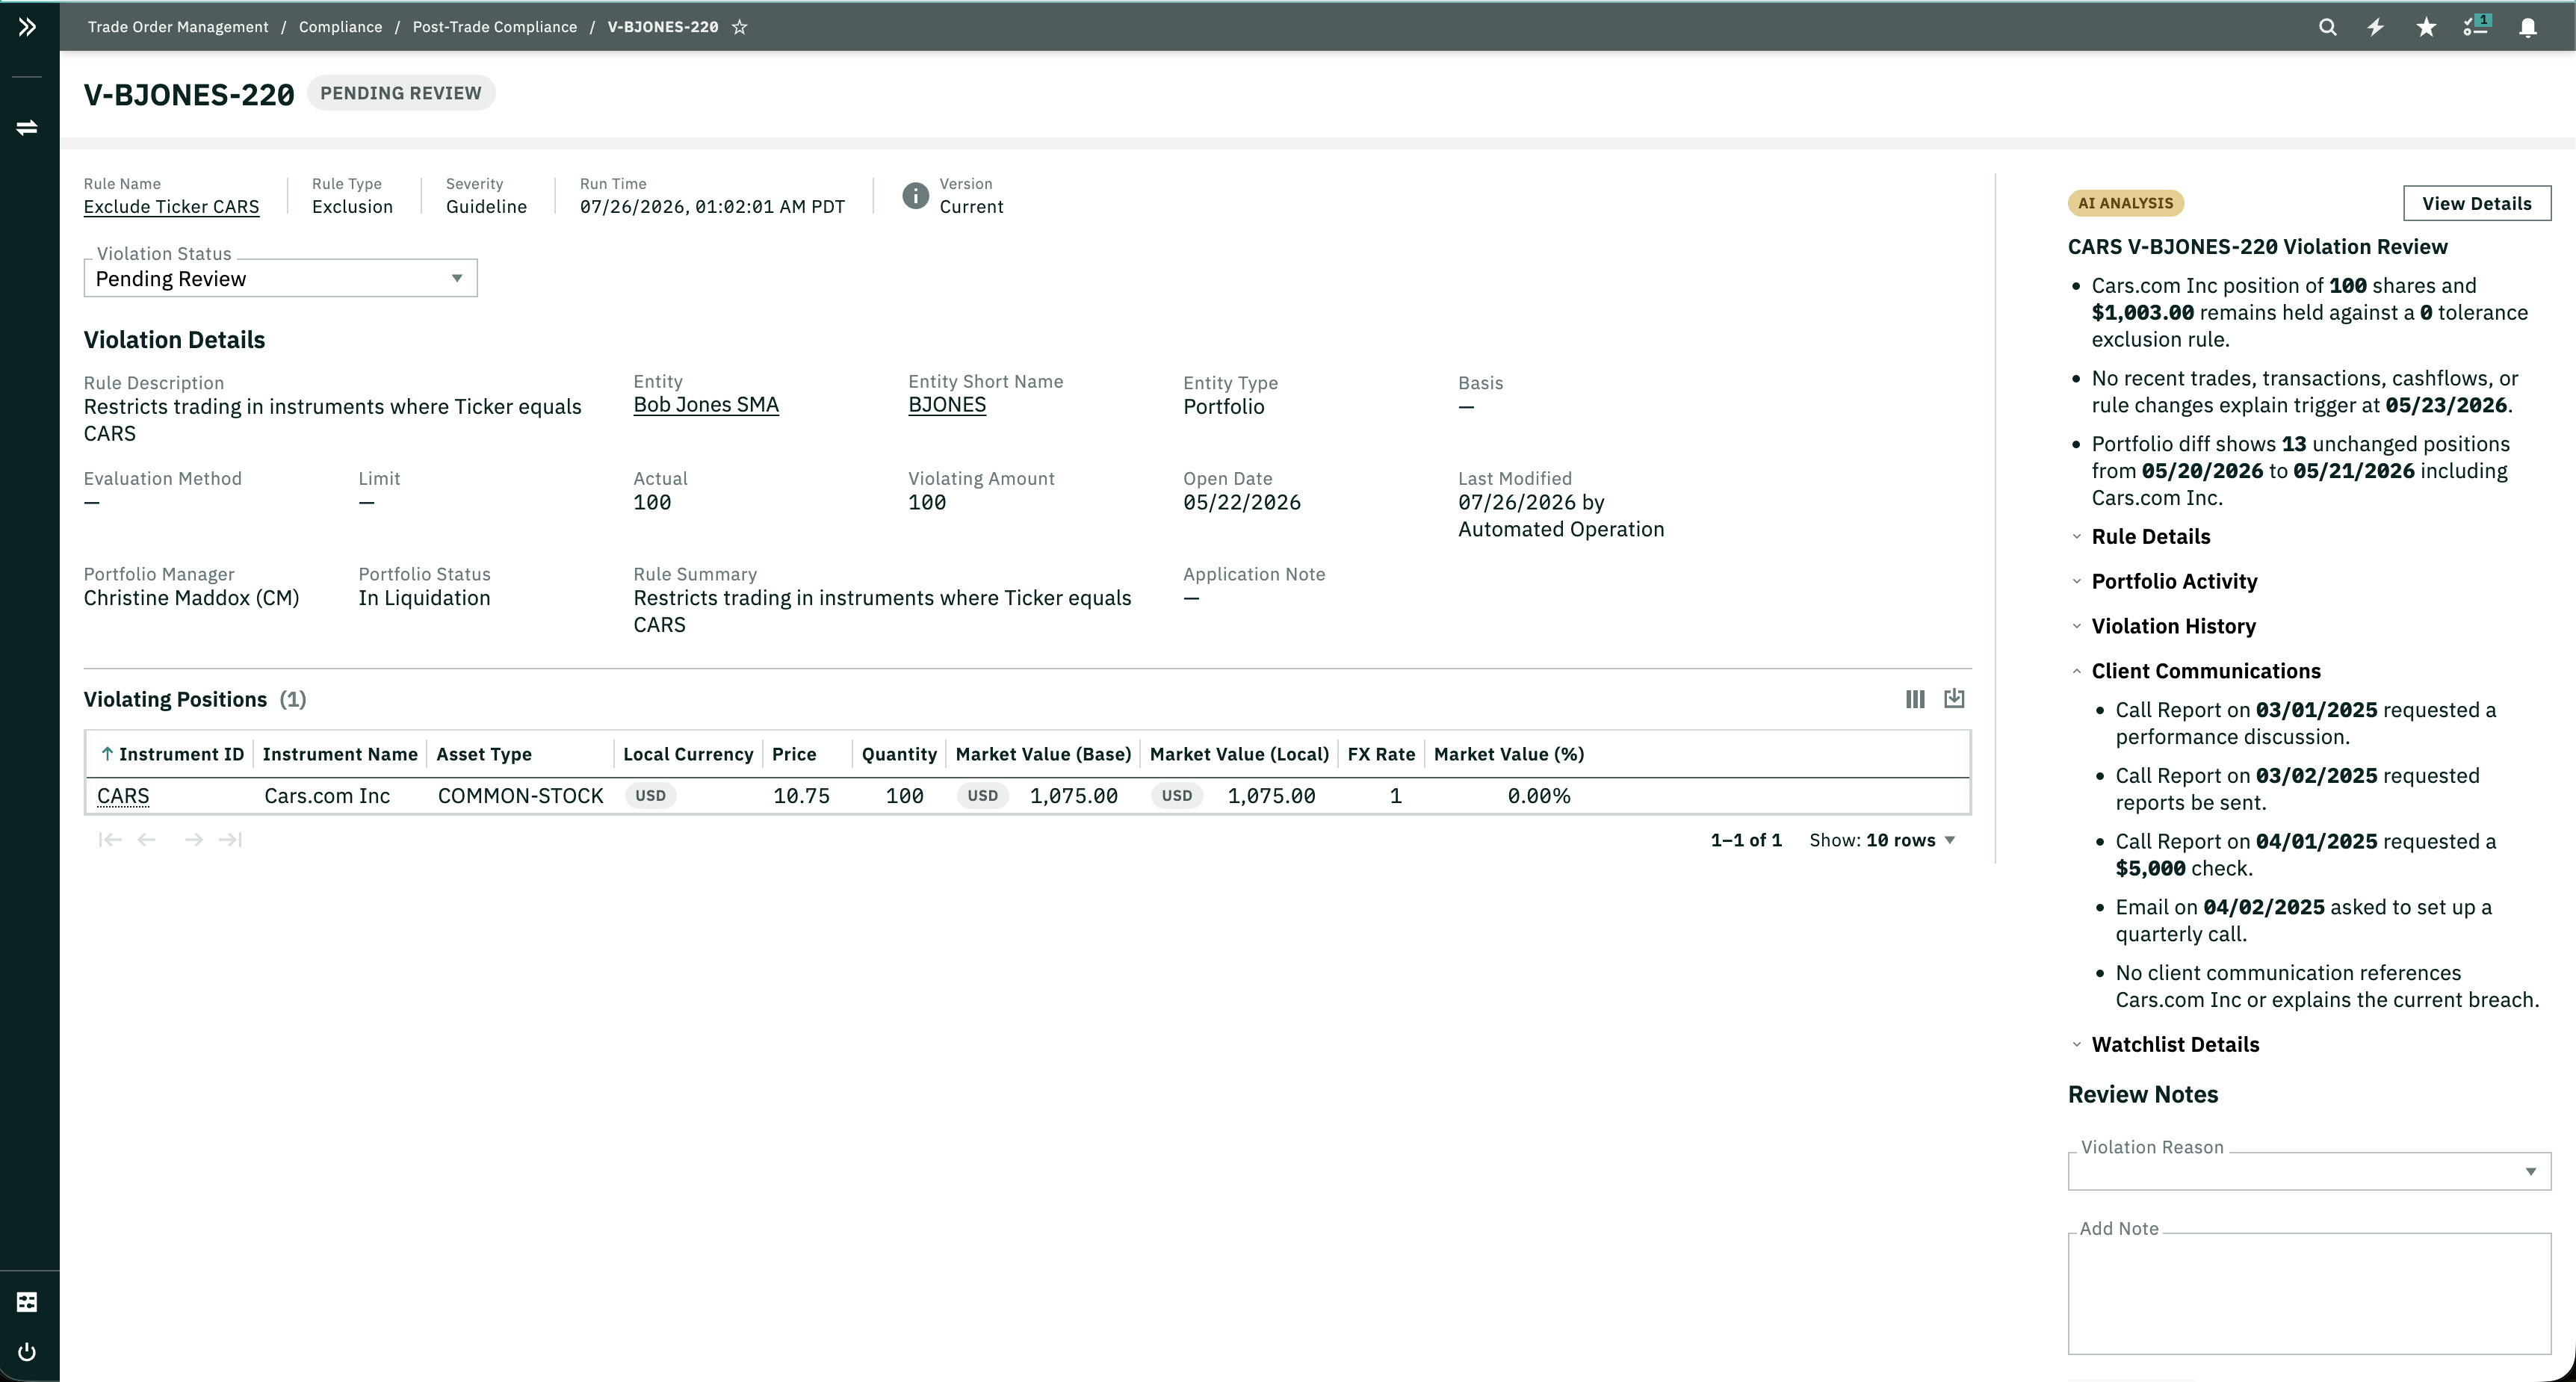Go to first page of positions table
Image resolution: width=2576 pixels, height=1382 pixels.
[x=110, y=840]
